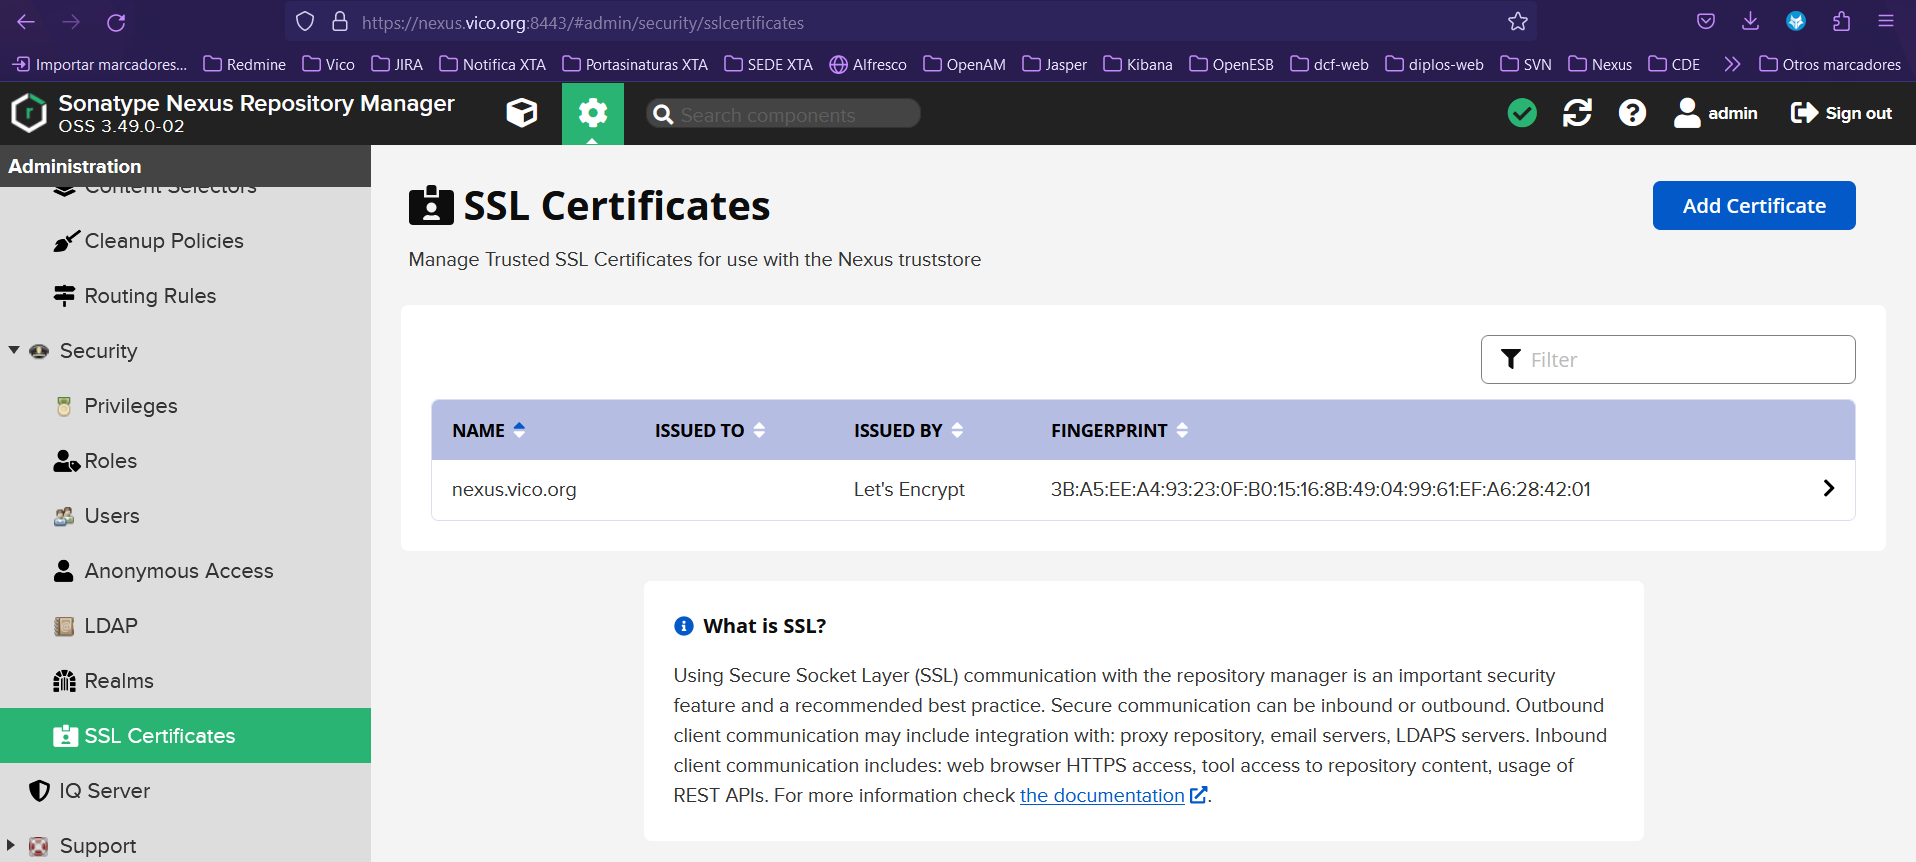Open the Nexus help question icon
The width and height of the screenshot is (1916, 862).
(x=1632, y=113)
